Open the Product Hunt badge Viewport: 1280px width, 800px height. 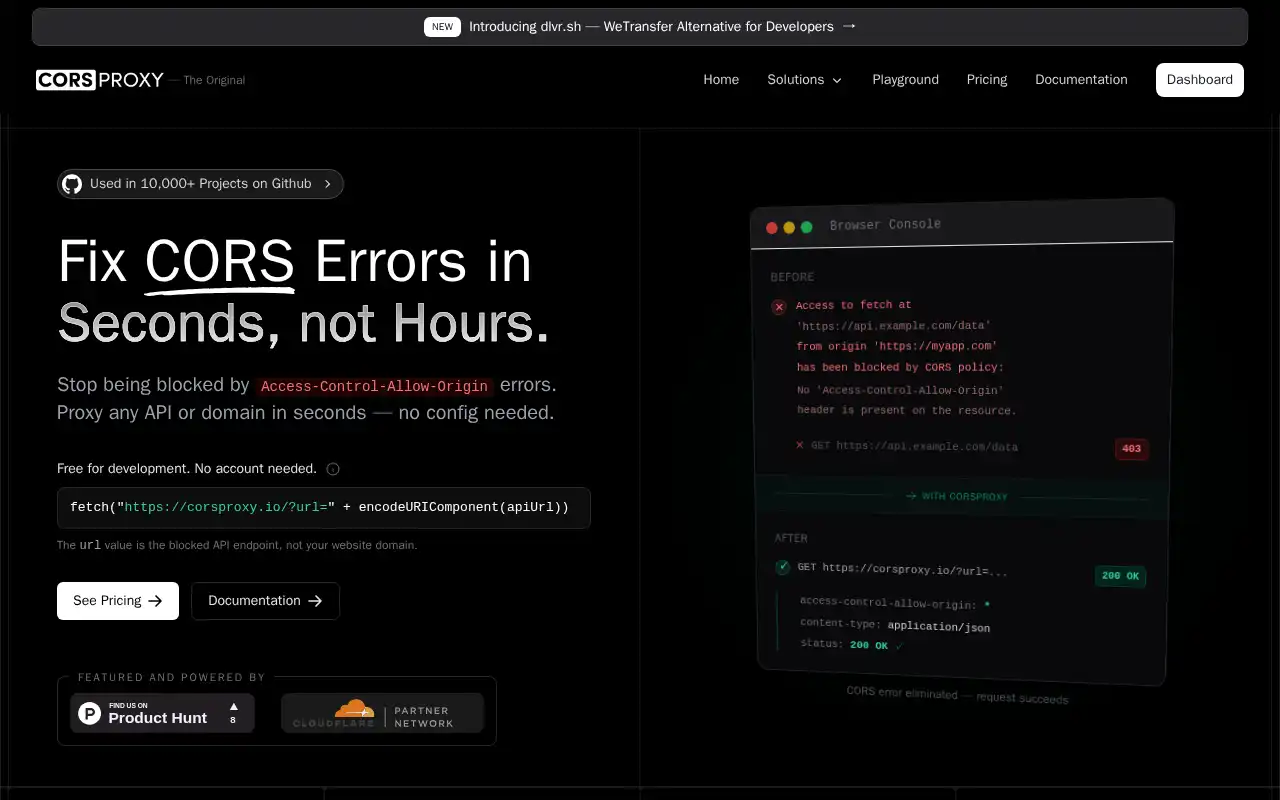[162, 713]
